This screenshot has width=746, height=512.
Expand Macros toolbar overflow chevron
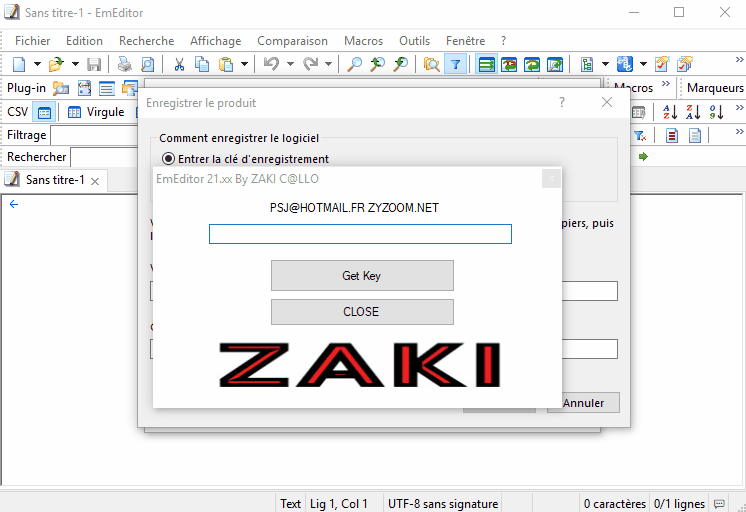pos(666,84)
